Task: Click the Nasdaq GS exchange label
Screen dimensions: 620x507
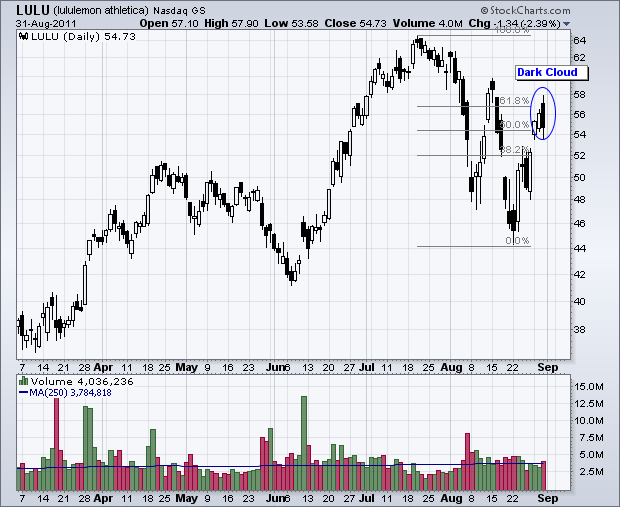Action: 179,11
